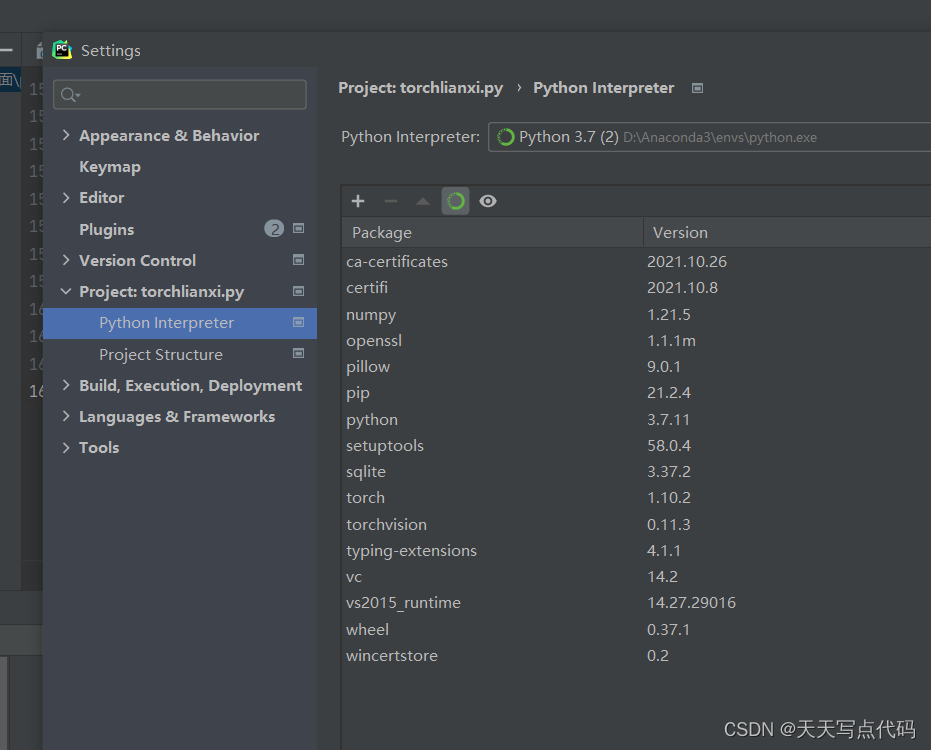This screenshot has width=931, height=750.
Task: Select the torch package row
Action: (x=636, y=498)
